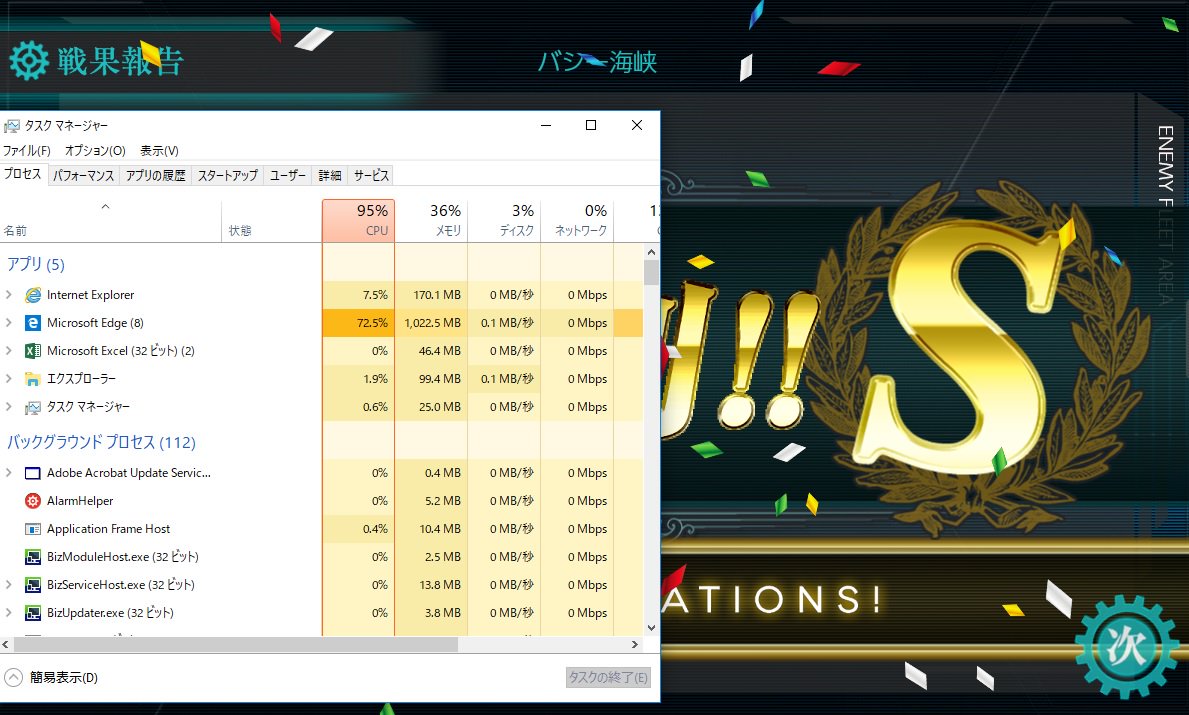Screen dimensions: 1189x715
Task: Switch to the パフォーマンス tab
Action: (83, 176)
